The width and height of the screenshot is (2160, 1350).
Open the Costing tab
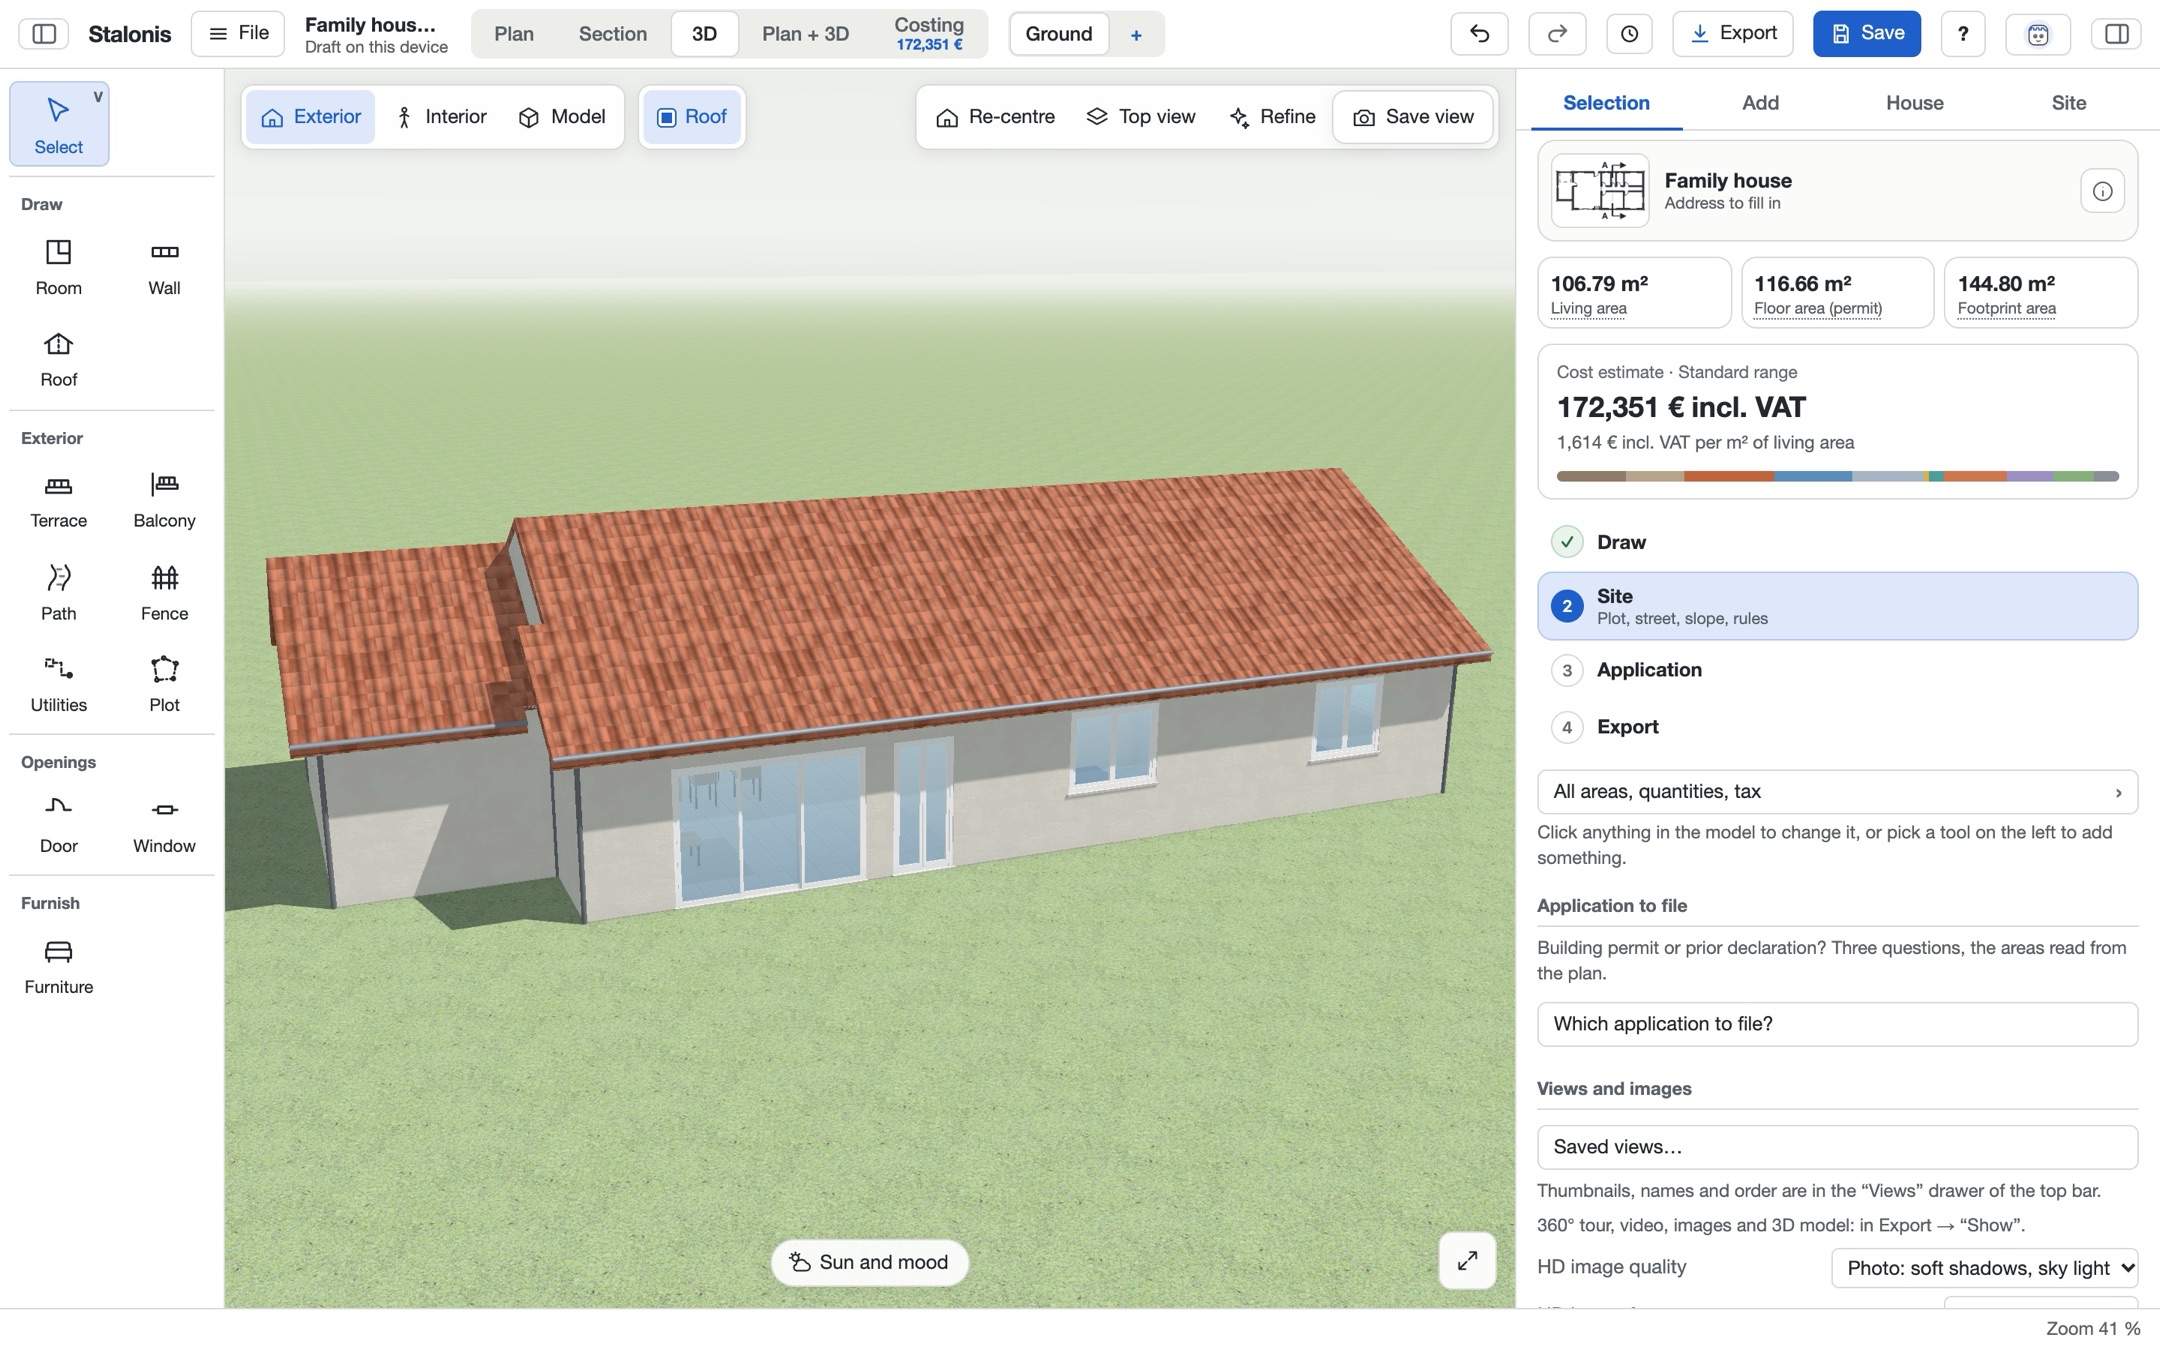929,34
